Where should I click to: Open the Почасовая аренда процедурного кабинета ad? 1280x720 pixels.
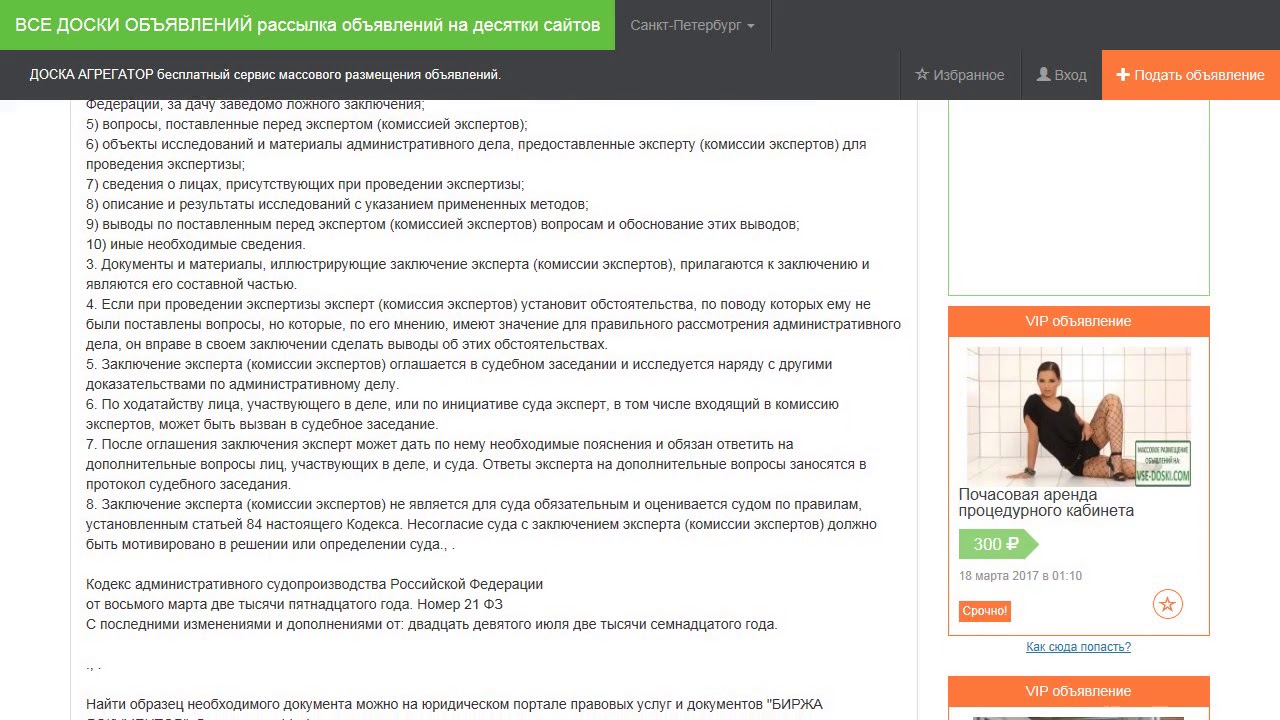(1046, 502)
